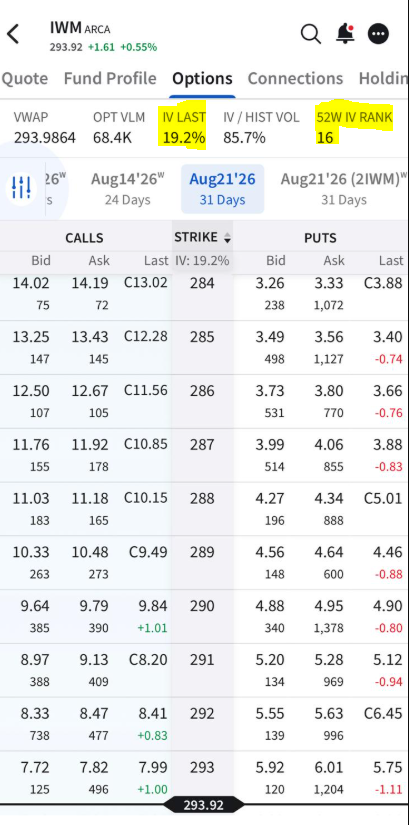Tap the 52W IV RANK value
The image size is (409, 825).
click(x=325, y=138)
